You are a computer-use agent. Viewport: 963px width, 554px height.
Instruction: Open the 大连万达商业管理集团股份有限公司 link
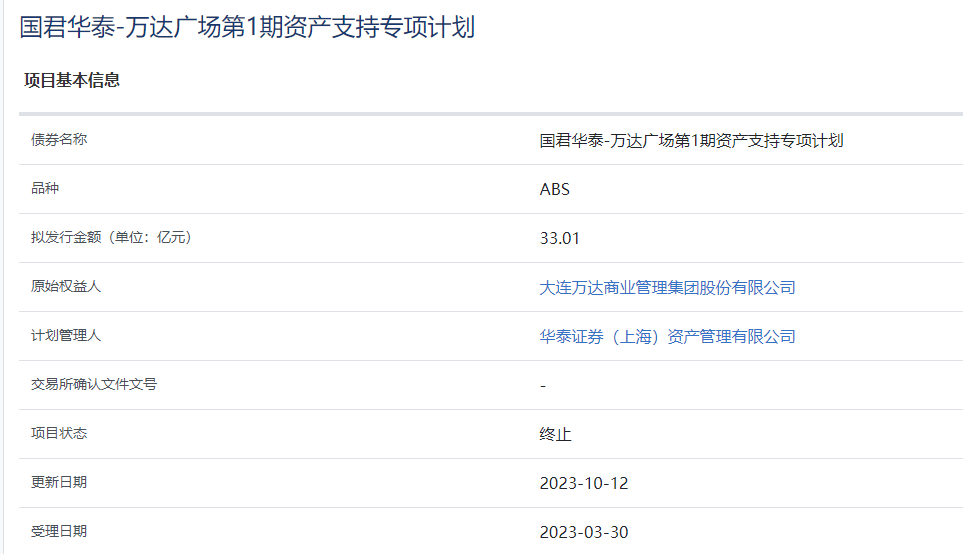click(x=667, y=288)
